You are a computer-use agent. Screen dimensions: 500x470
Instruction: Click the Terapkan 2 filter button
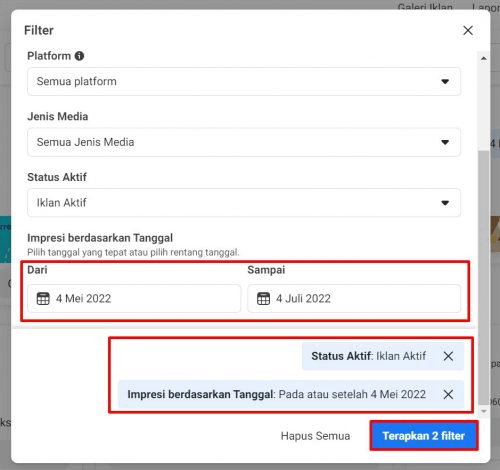coord(424,436)
